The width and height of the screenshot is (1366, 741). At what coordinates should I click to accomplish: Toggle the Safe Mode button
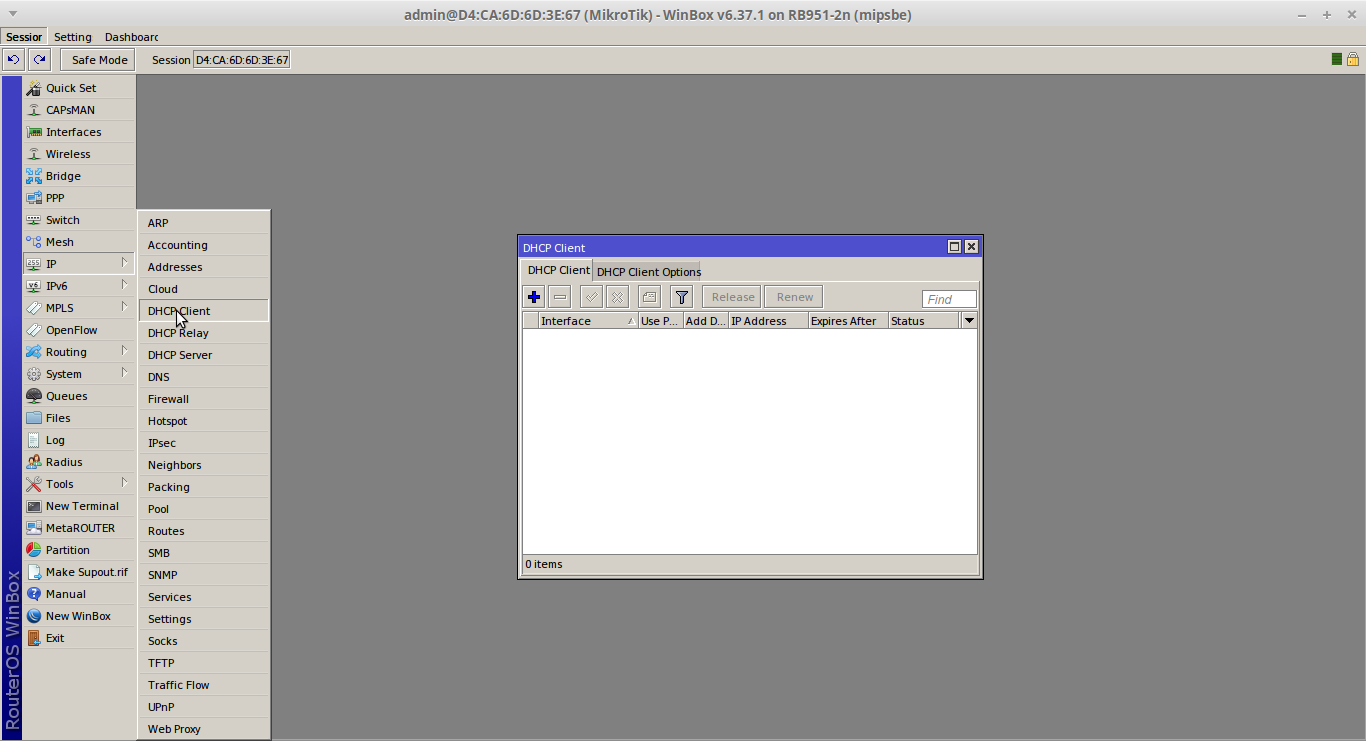point(98,60)
